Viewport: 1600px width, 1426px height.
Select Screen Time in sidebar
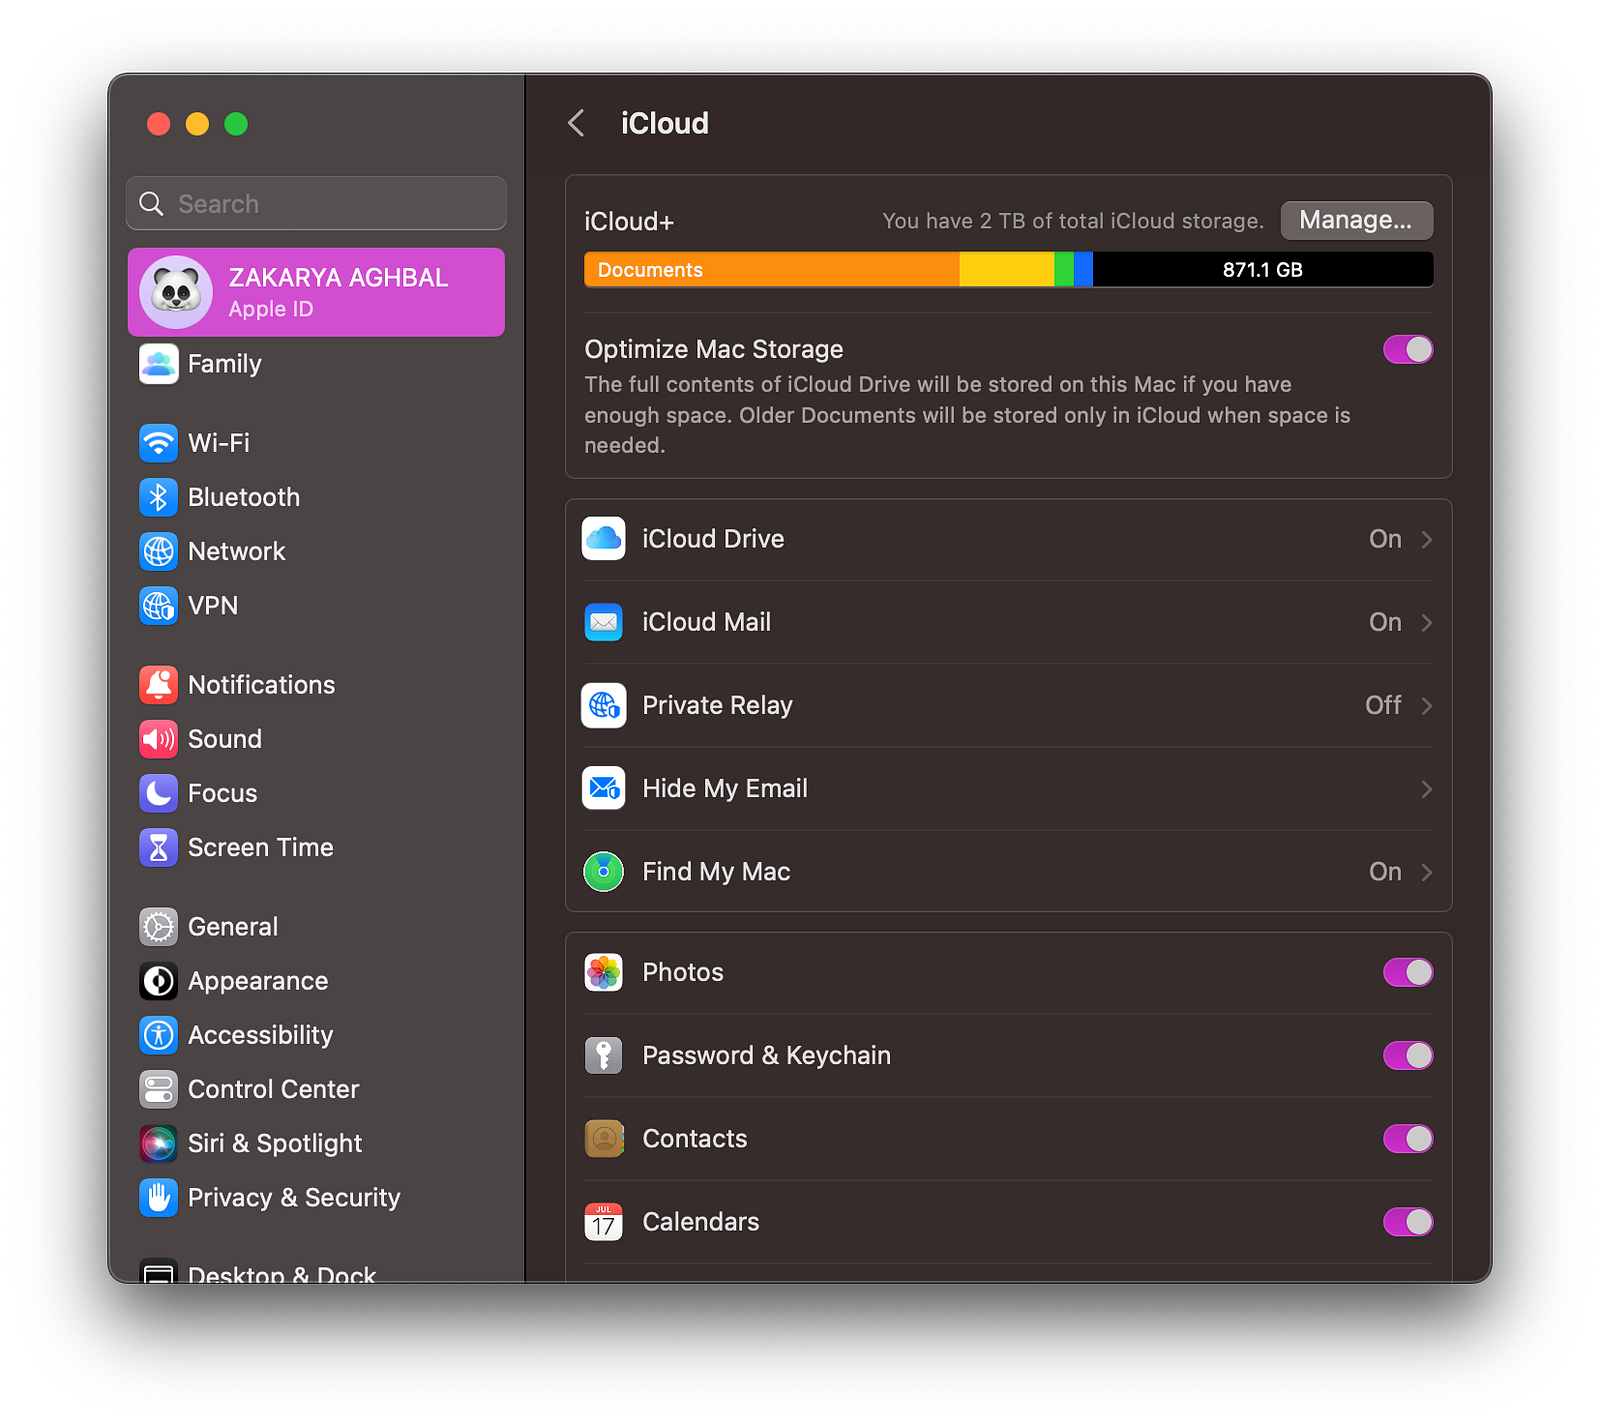[316, 847]
